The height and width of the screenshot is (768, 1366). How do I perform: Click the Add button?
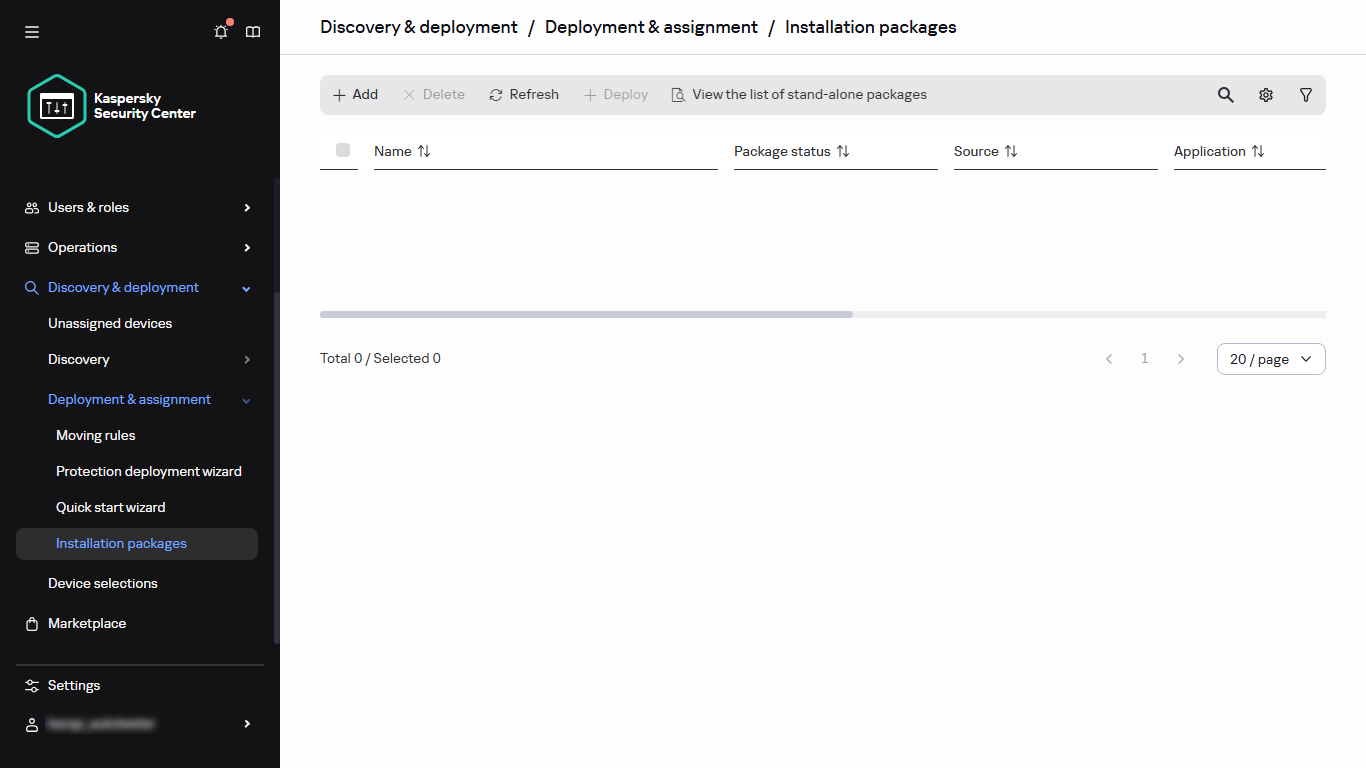click(354, 94)
